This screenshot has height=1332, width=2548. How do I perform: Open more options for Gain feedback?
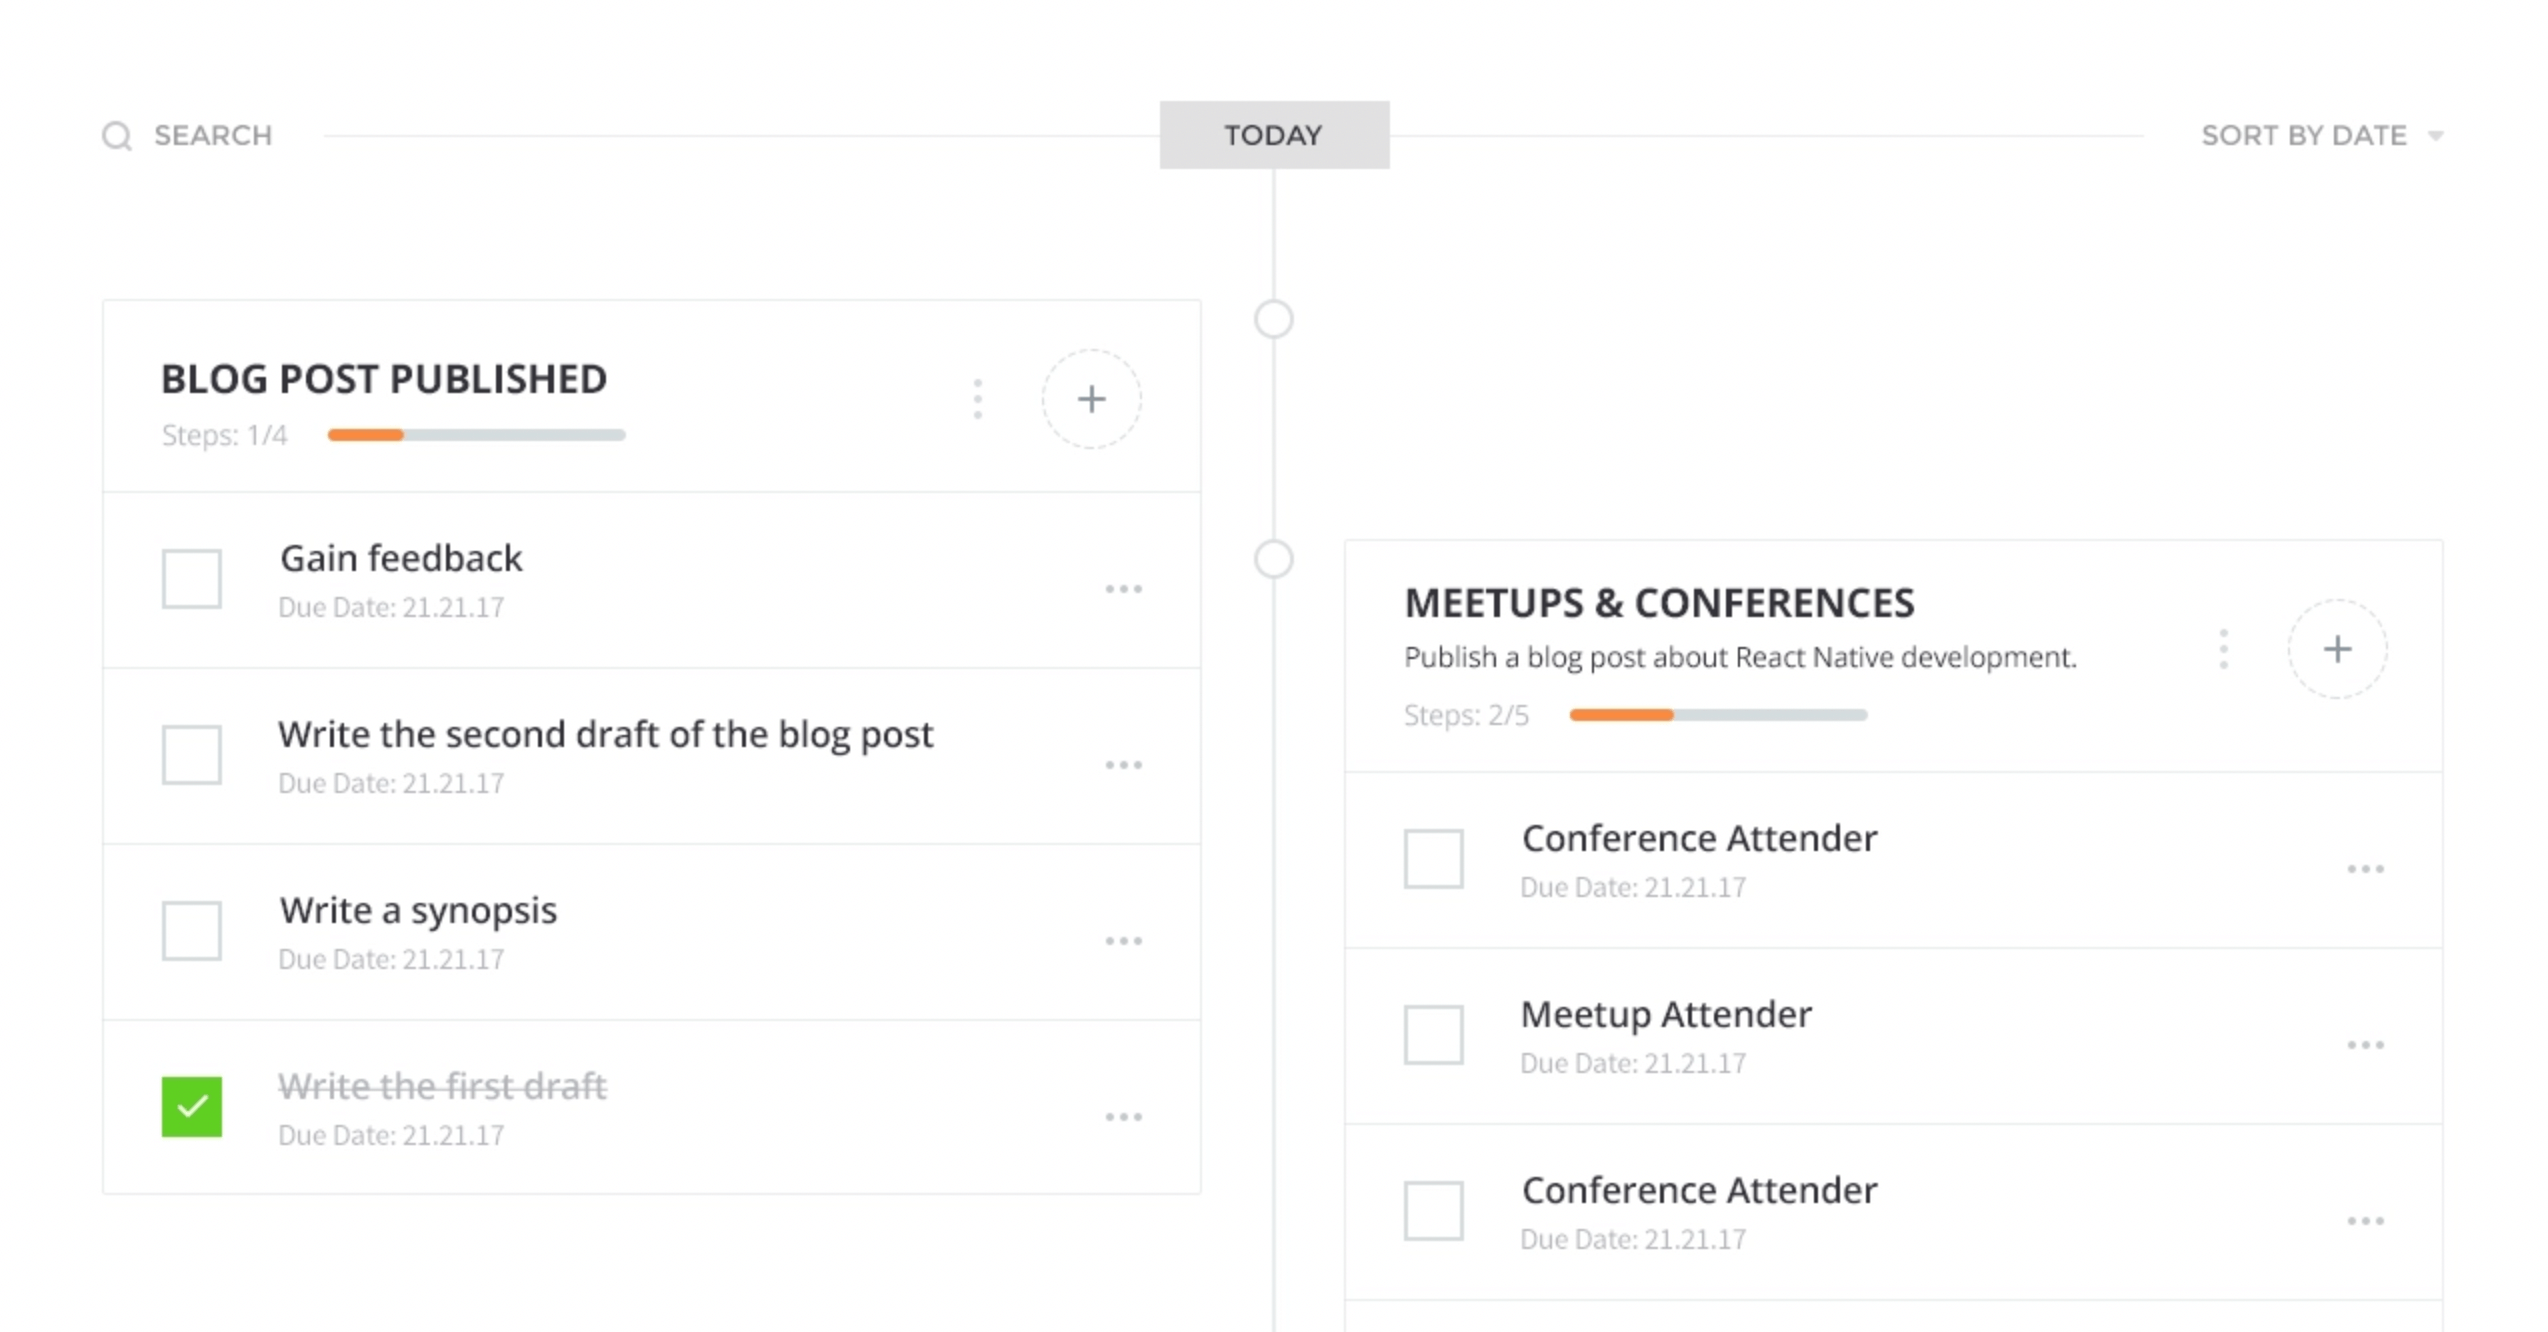tap(1123, 589)
